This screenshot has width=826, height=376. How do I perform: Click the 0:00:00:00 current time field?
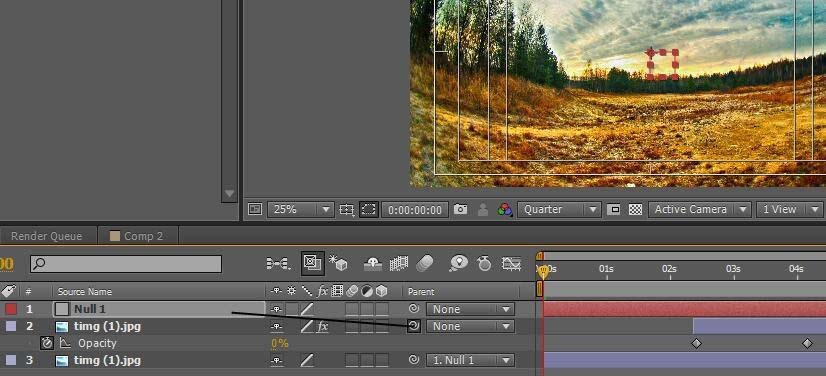(x=415, y=210)
